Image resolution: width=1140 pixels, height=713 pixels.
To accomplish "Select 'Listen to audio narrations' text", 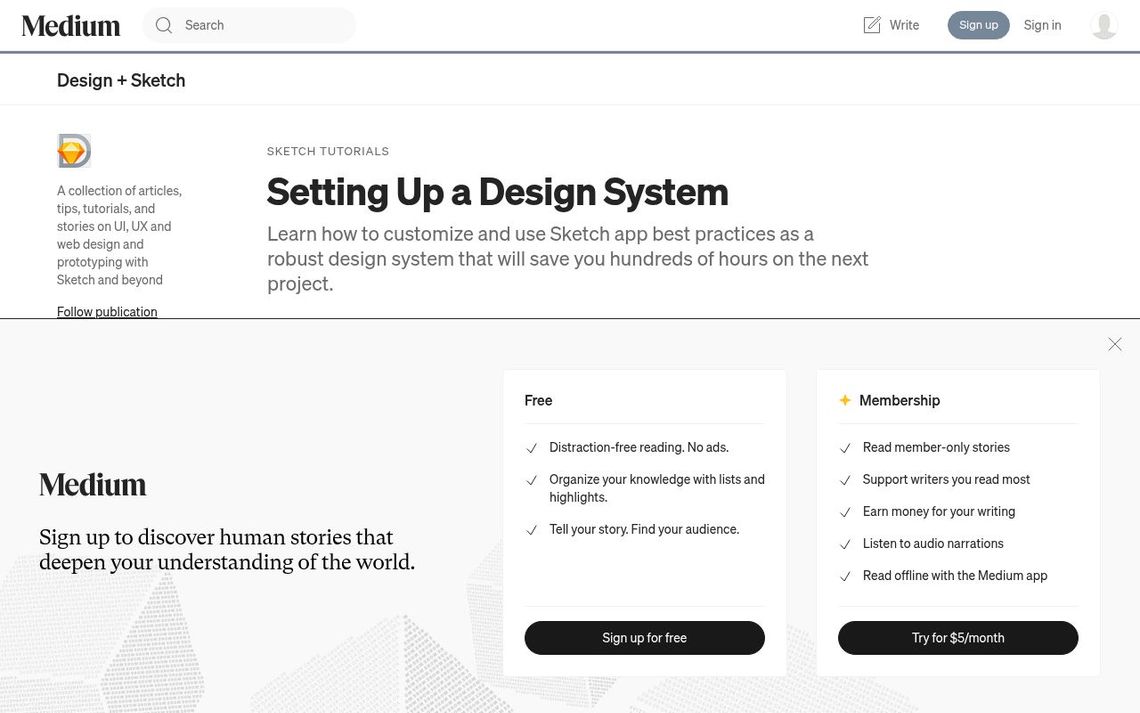I will 933,543.
